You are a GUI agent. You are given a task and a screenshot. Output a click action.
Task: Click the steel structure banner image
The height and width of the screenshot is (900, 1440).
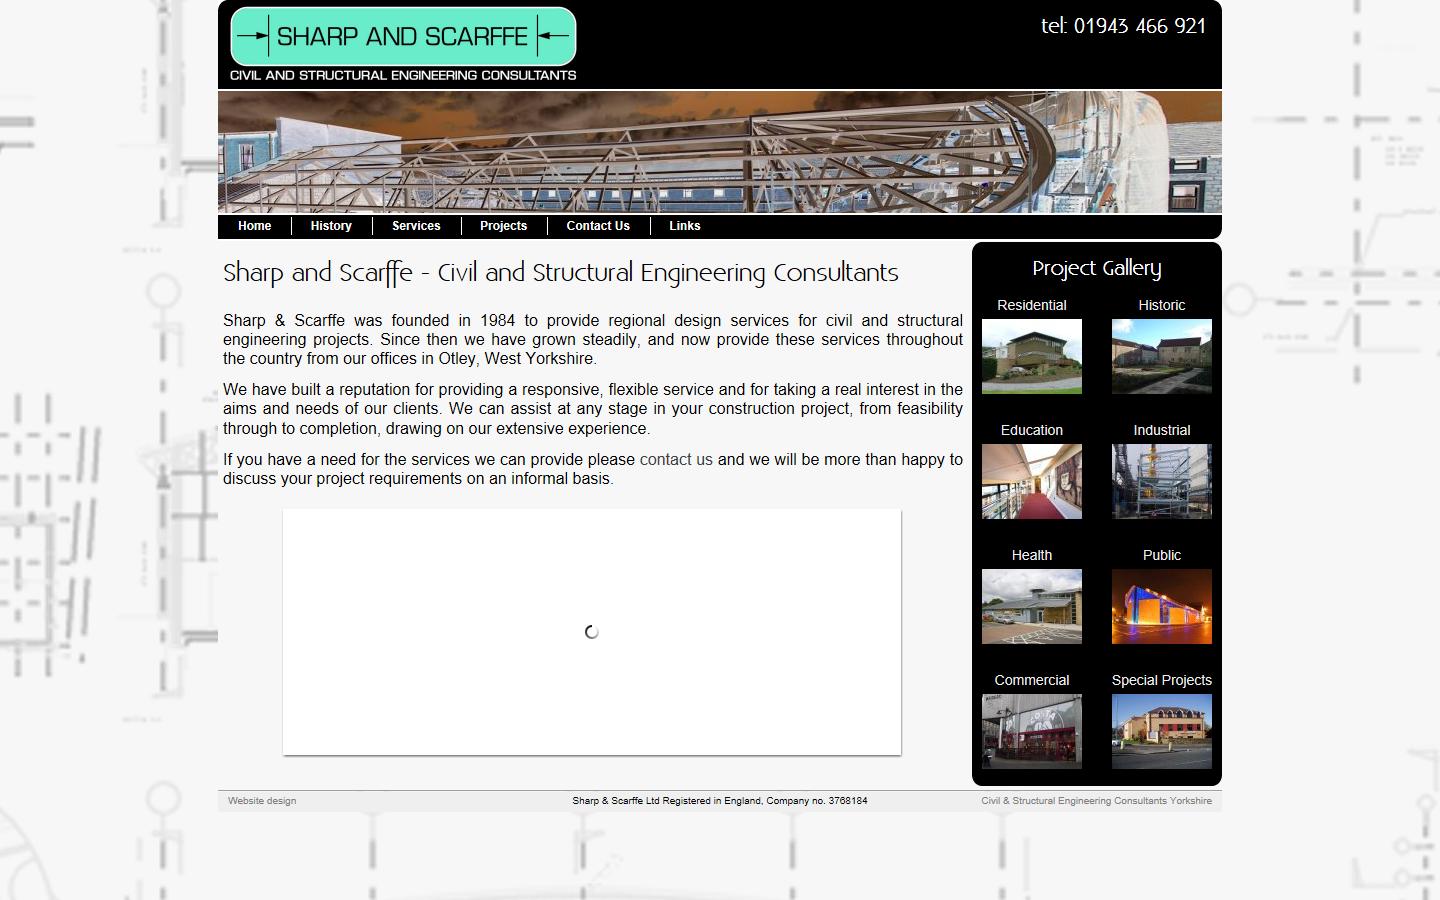(720, 152)
